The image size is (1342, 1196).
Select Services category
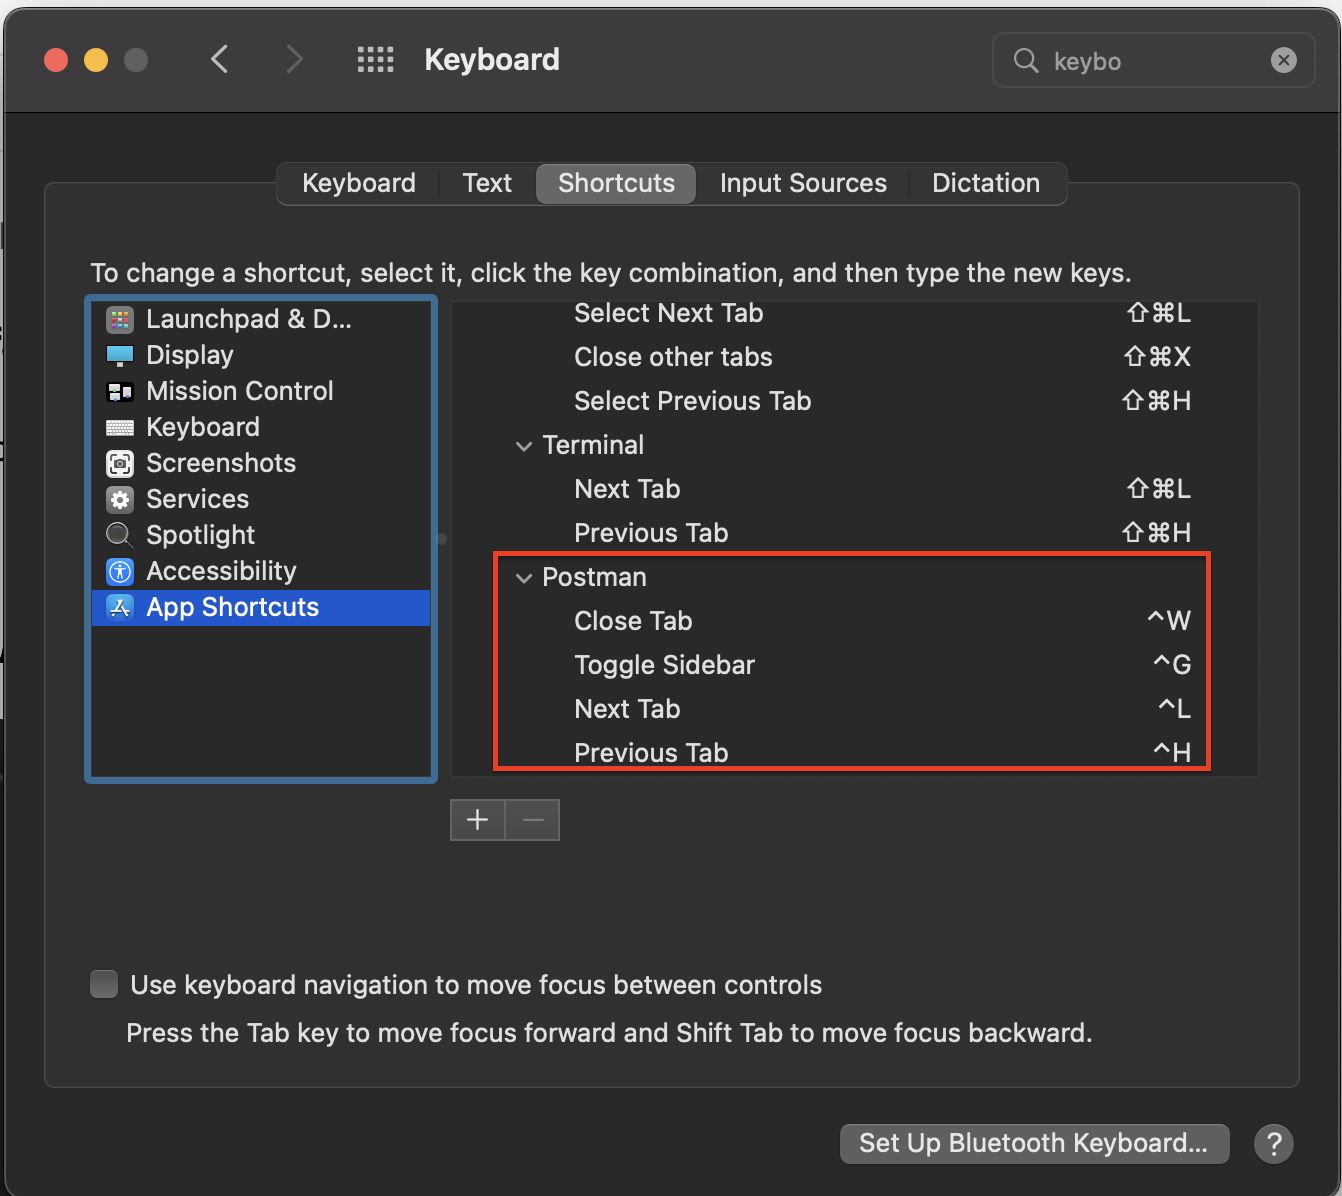(x=261, y=499)
